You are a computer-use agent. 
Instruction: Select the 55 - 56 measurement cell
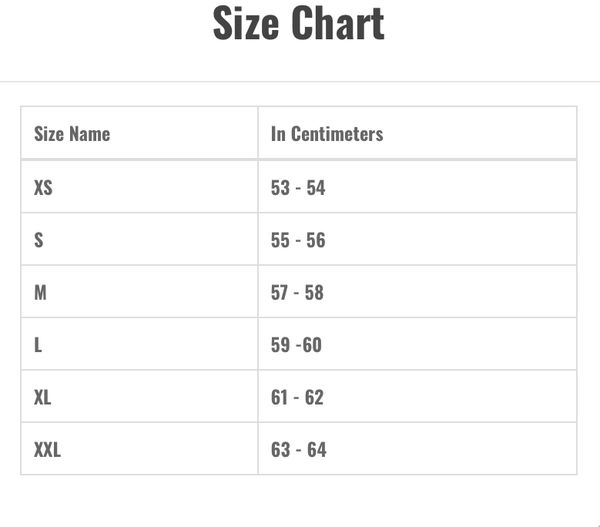tap(298, 240)
